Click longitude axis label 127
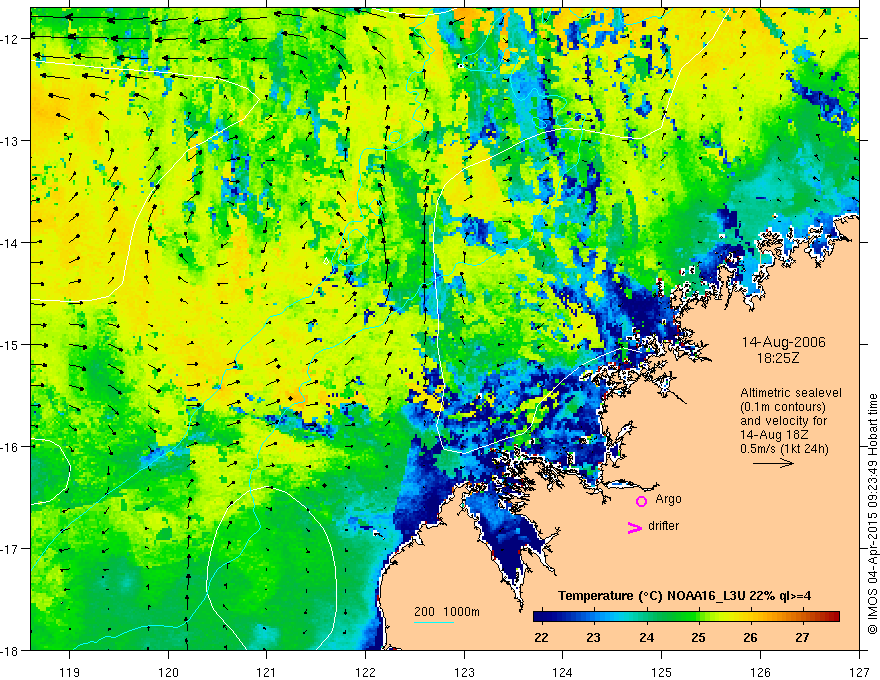The image size is (880, 680). pyautogui.click(x=859, y=672)
